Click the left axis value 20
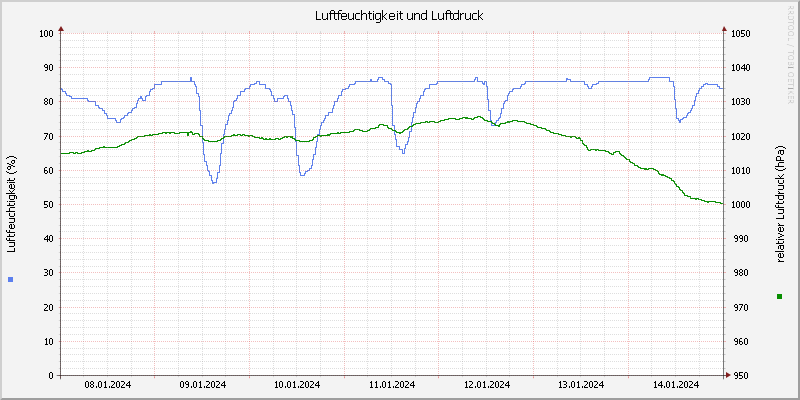Screen dimensions: 800x400 click(48, 308)
